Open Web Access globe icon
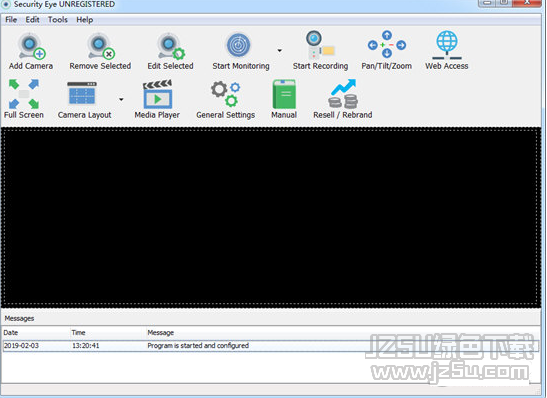This screenshot has width=547, height=398. pyautogui.click(x=447, y=45)
